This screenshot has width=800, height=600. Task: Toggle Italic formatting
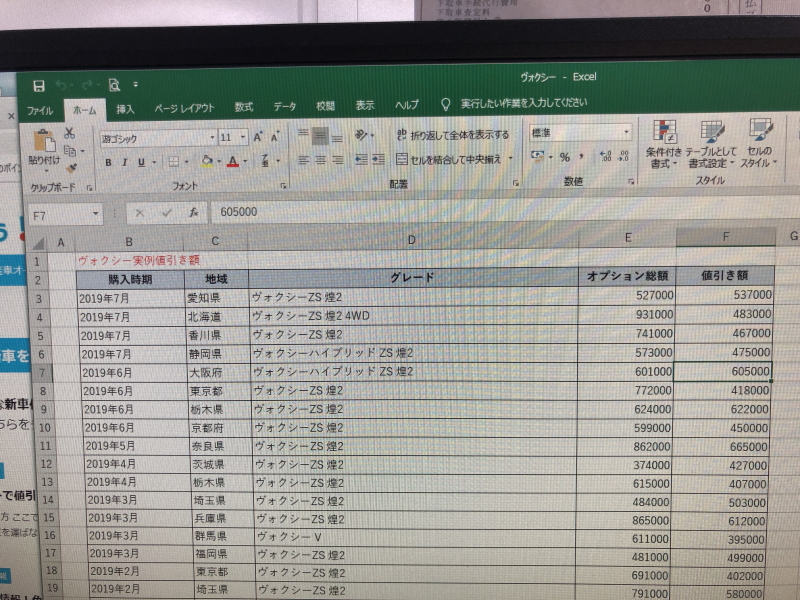click(x=124, y=162)
